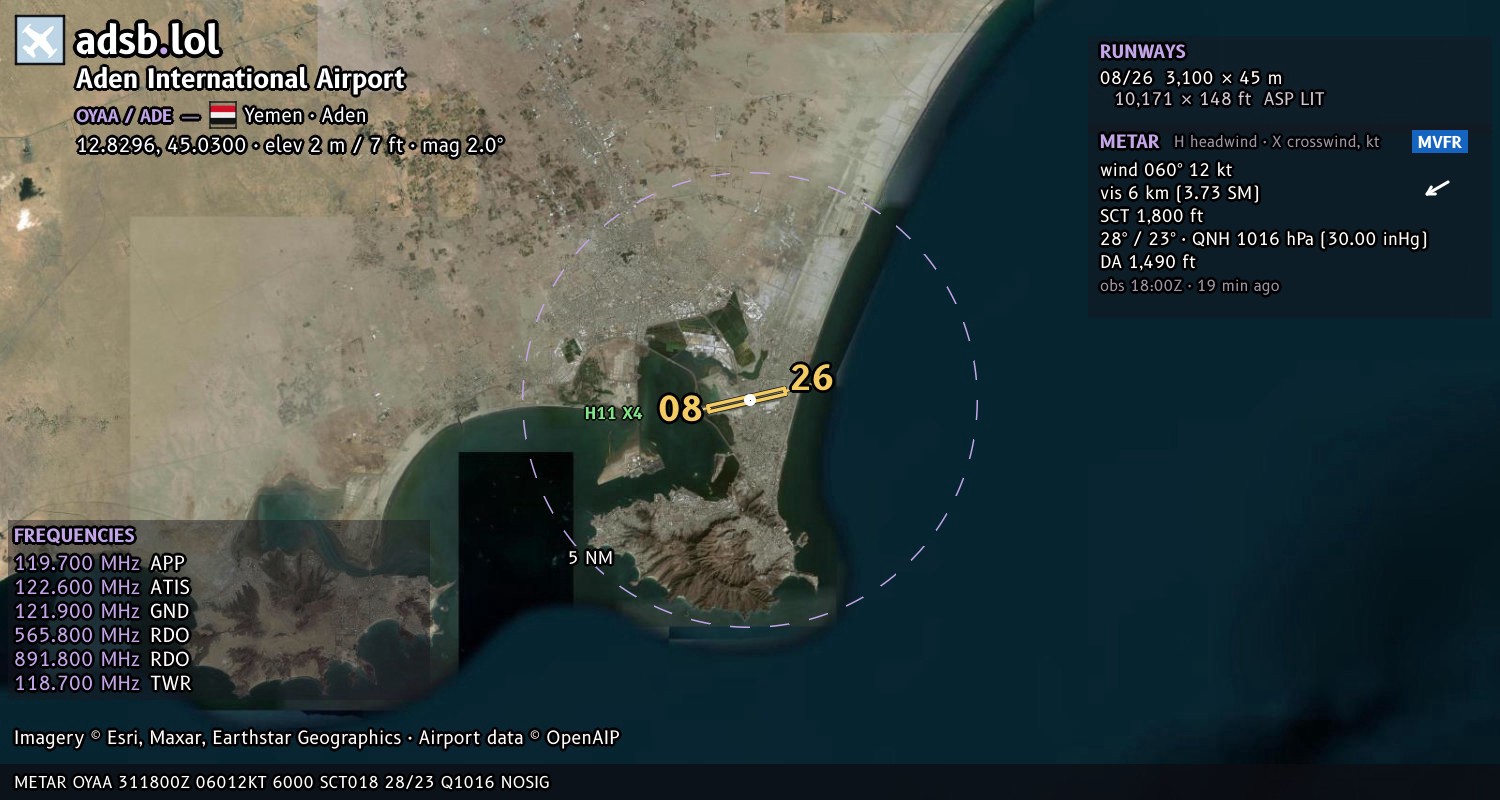Click the imagery attribution credit line
1500x800 pixels.
(x=317, y=738)
